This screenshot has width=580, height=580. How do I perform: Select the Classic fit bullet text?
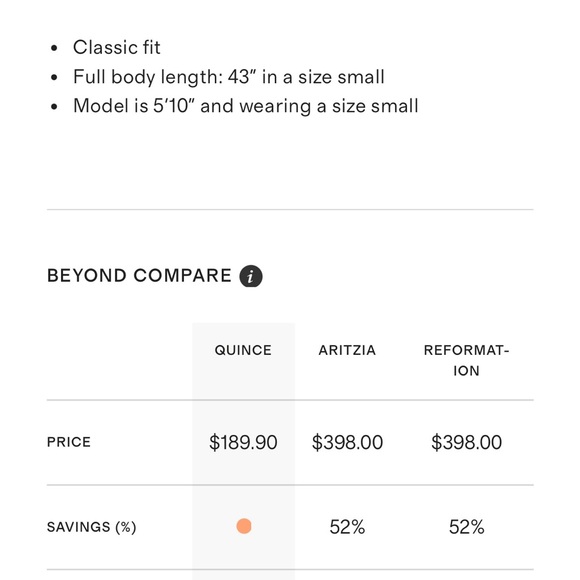tap(117, 47)
